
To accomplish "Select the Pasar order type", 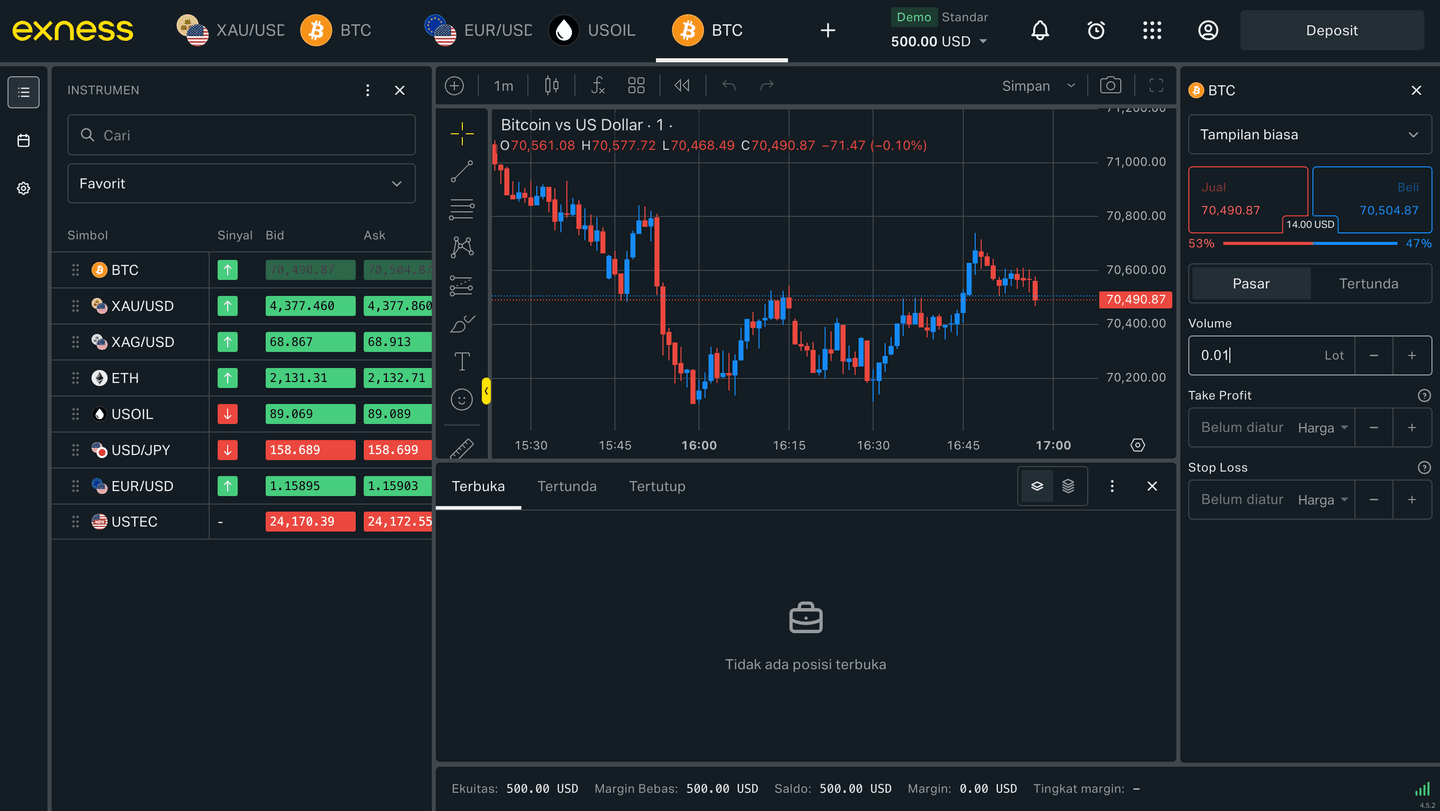I will [1251, 284].
